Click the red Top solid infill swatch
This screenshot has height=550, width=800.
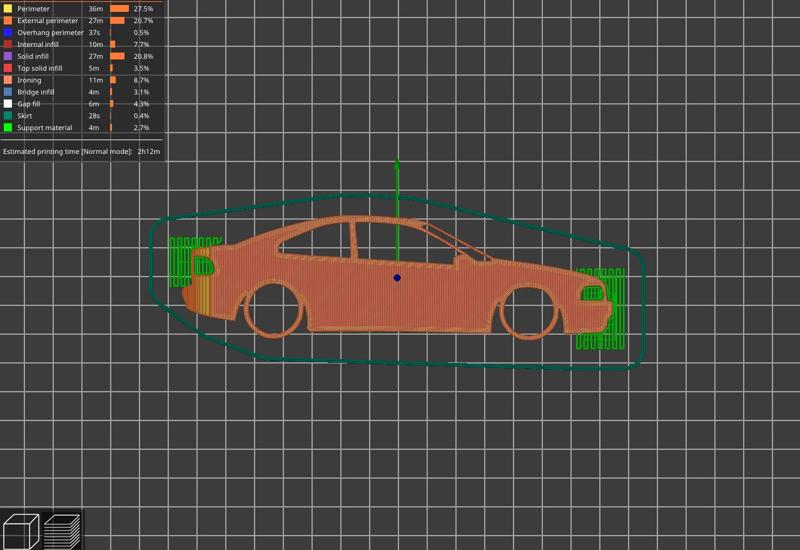8,68
